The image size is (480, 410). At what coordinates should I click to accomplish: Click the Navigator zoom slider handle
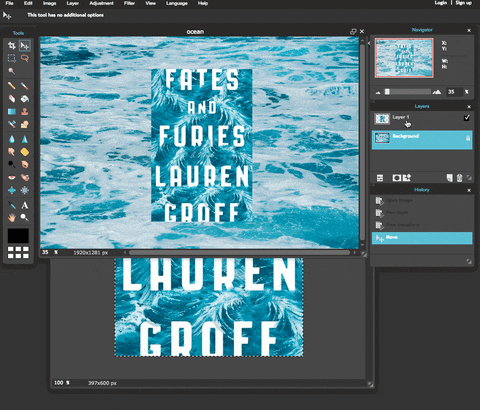(387, 92)
